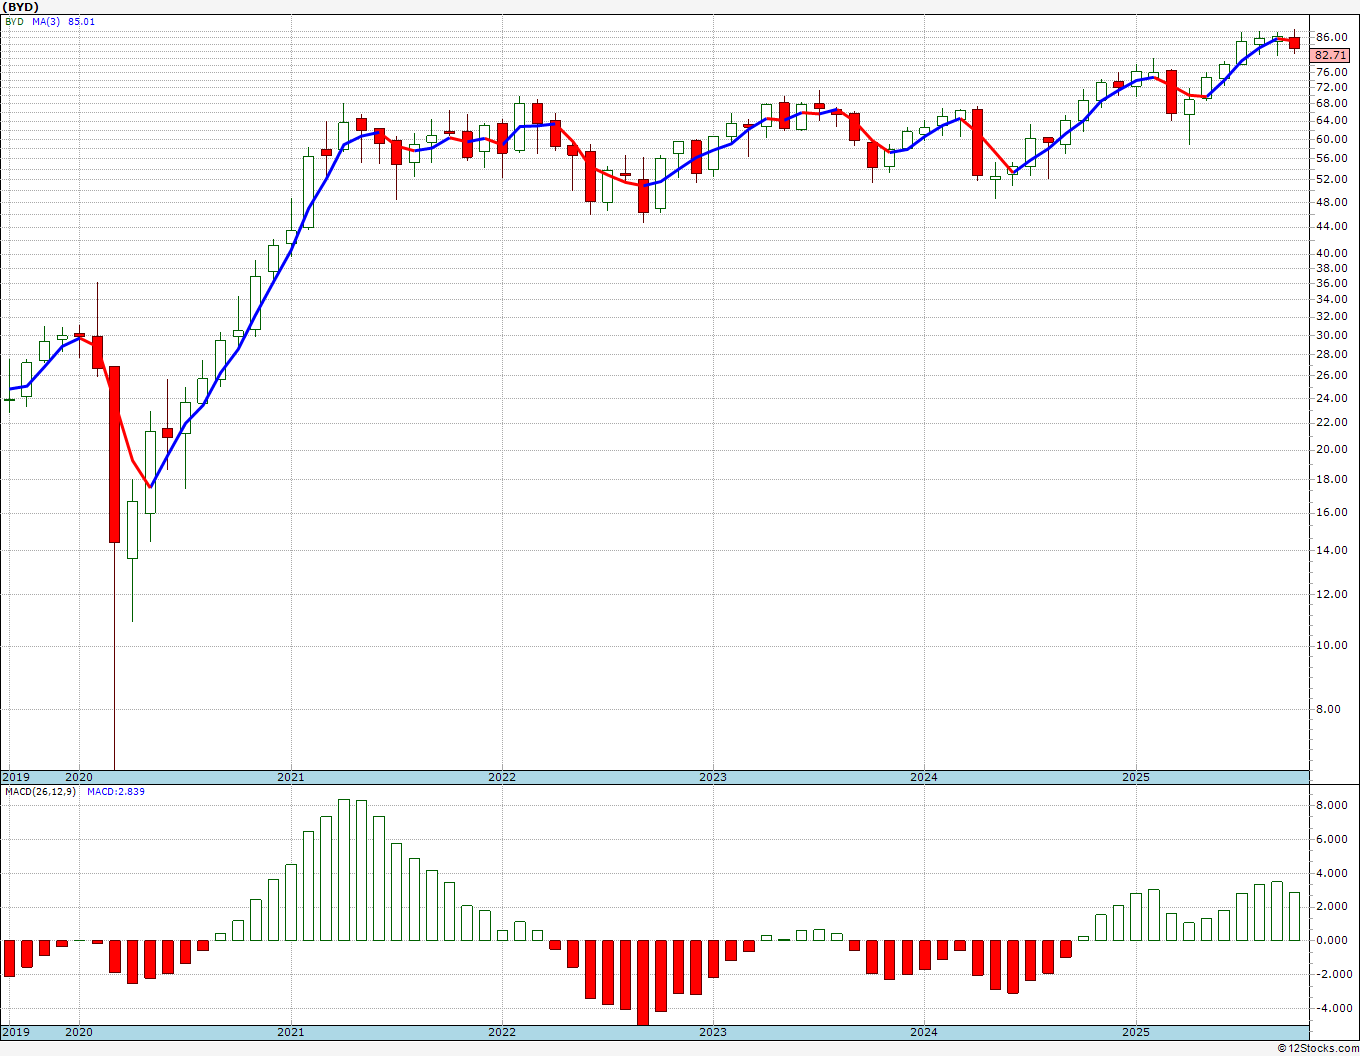
Task: Click the long red March 2020 crash candle
Action: (115, 454)
